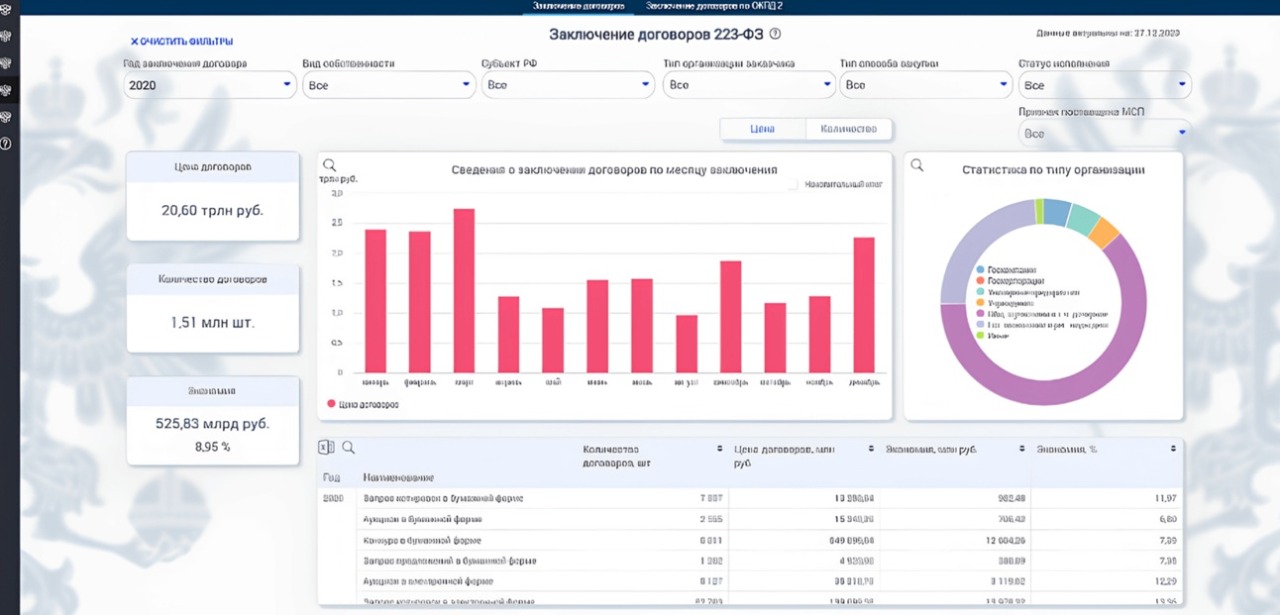Sort table by Цена договоров column arrows

[871, 449]
